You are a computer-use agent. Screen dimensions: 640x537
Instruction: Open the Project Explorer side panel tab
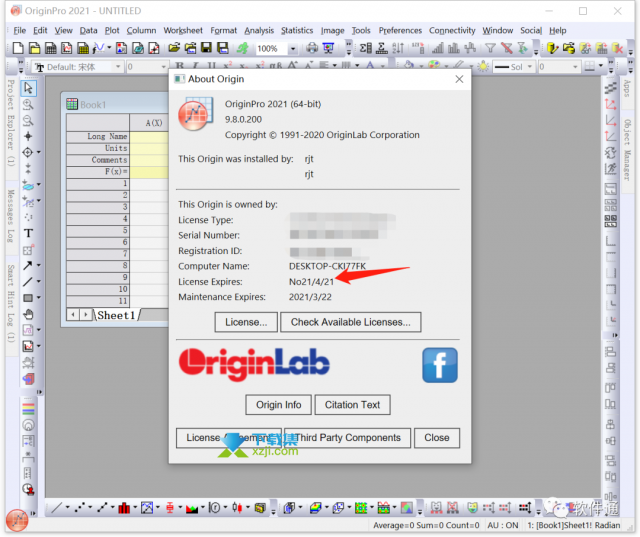tap(11, 122)
